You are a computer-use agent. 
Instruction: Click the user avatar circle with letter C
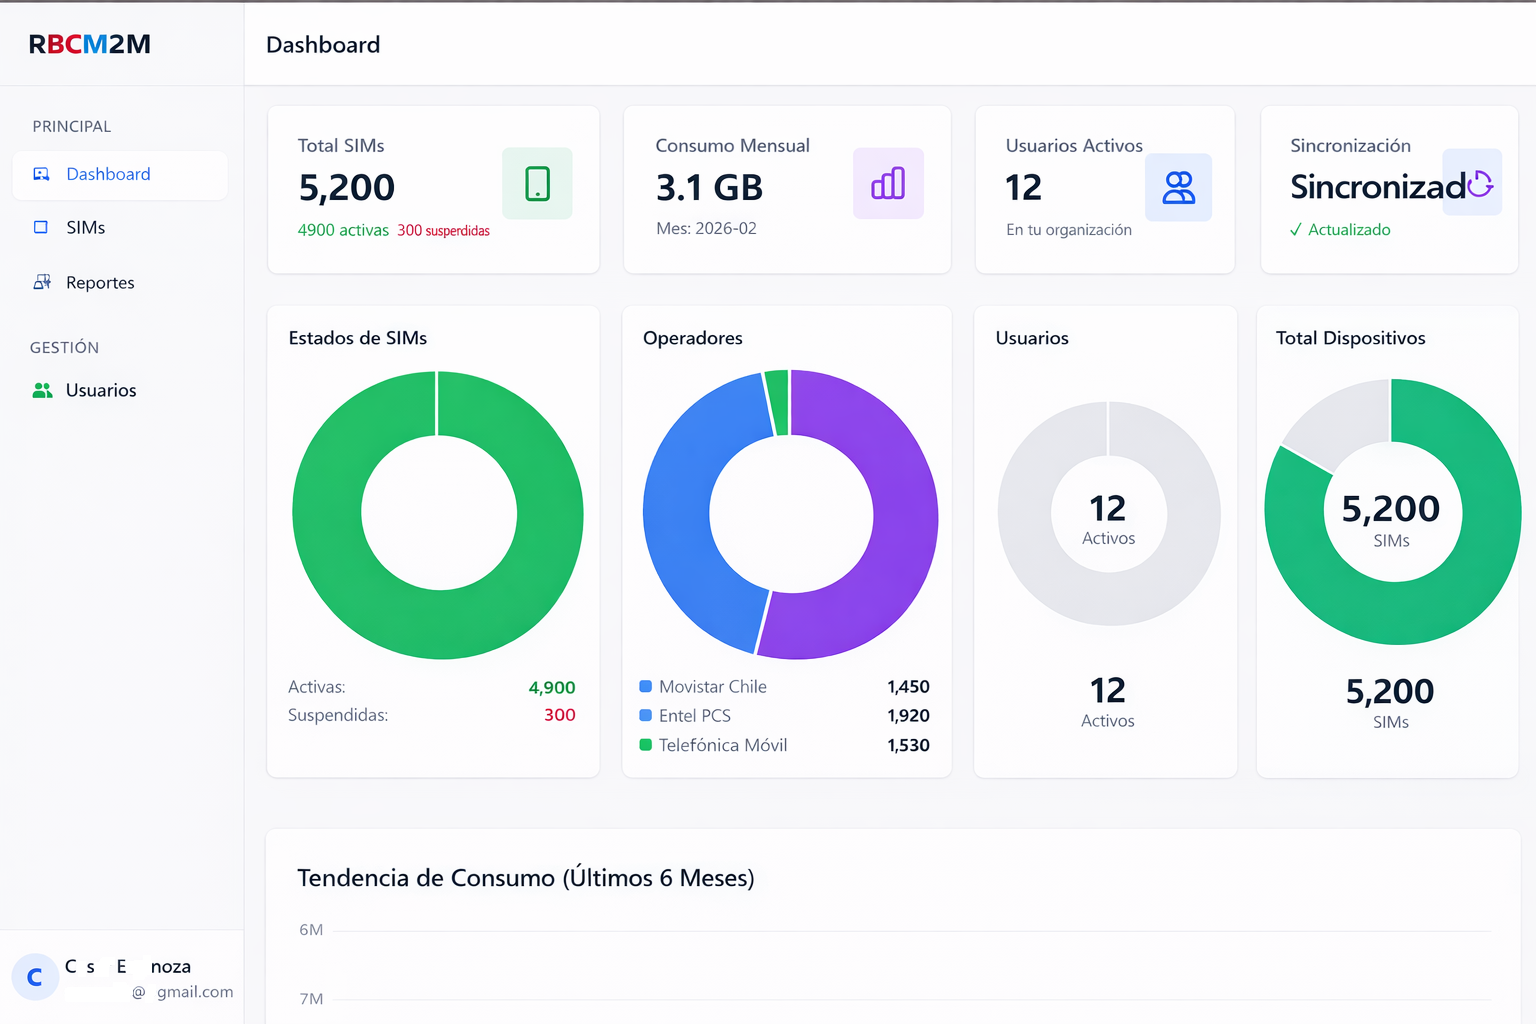click(x=35, y=977)
